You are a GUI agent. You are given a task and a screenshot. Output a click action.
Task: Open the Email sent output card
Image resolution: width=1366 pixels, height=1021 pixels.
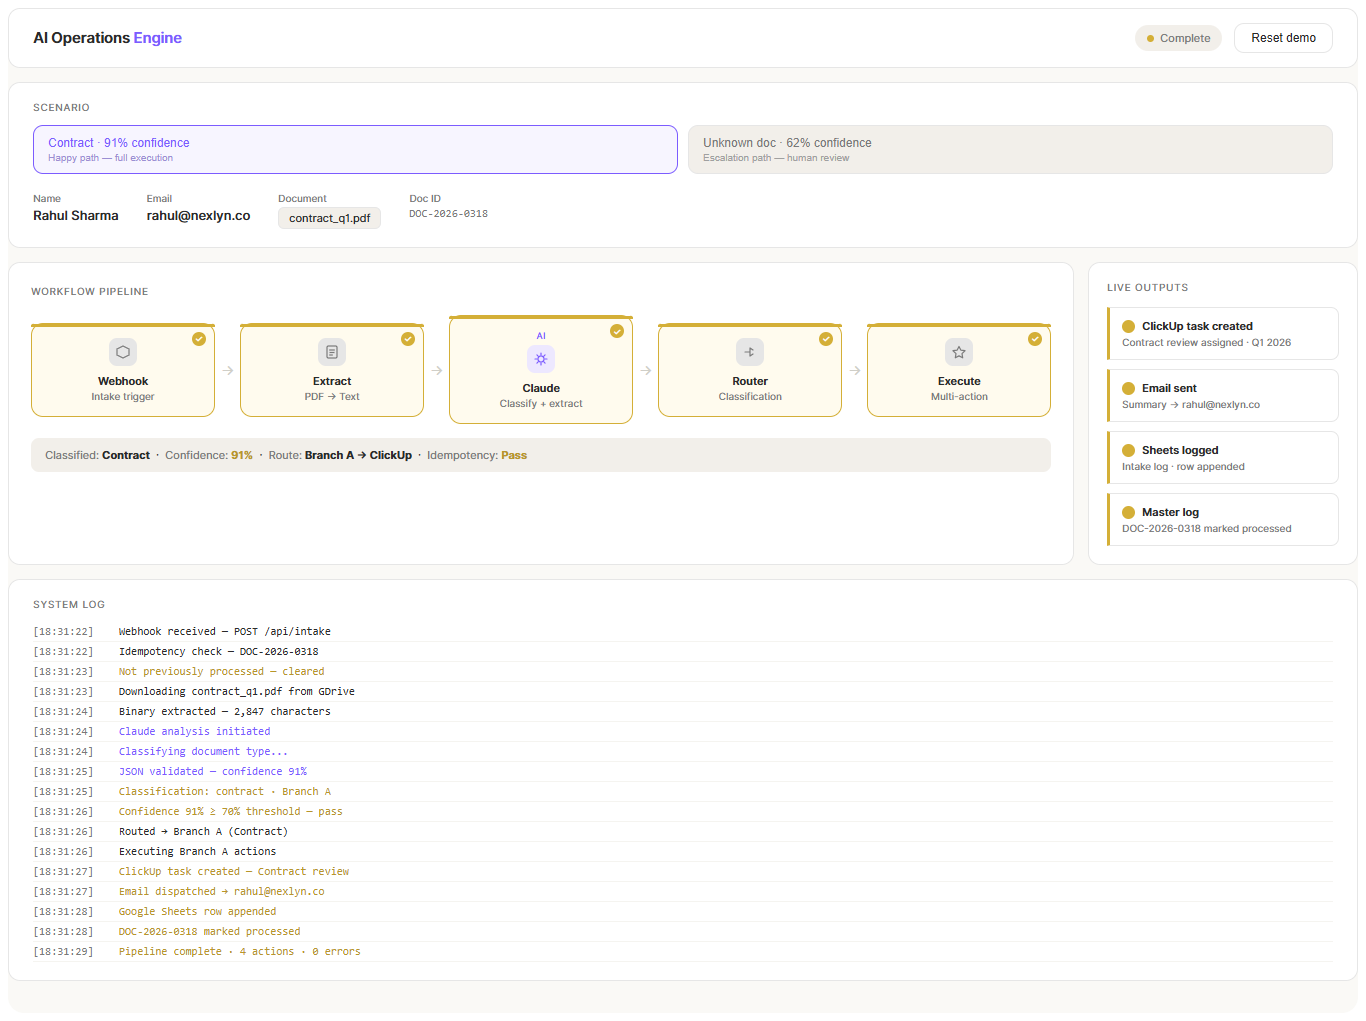click(1222, 395)
